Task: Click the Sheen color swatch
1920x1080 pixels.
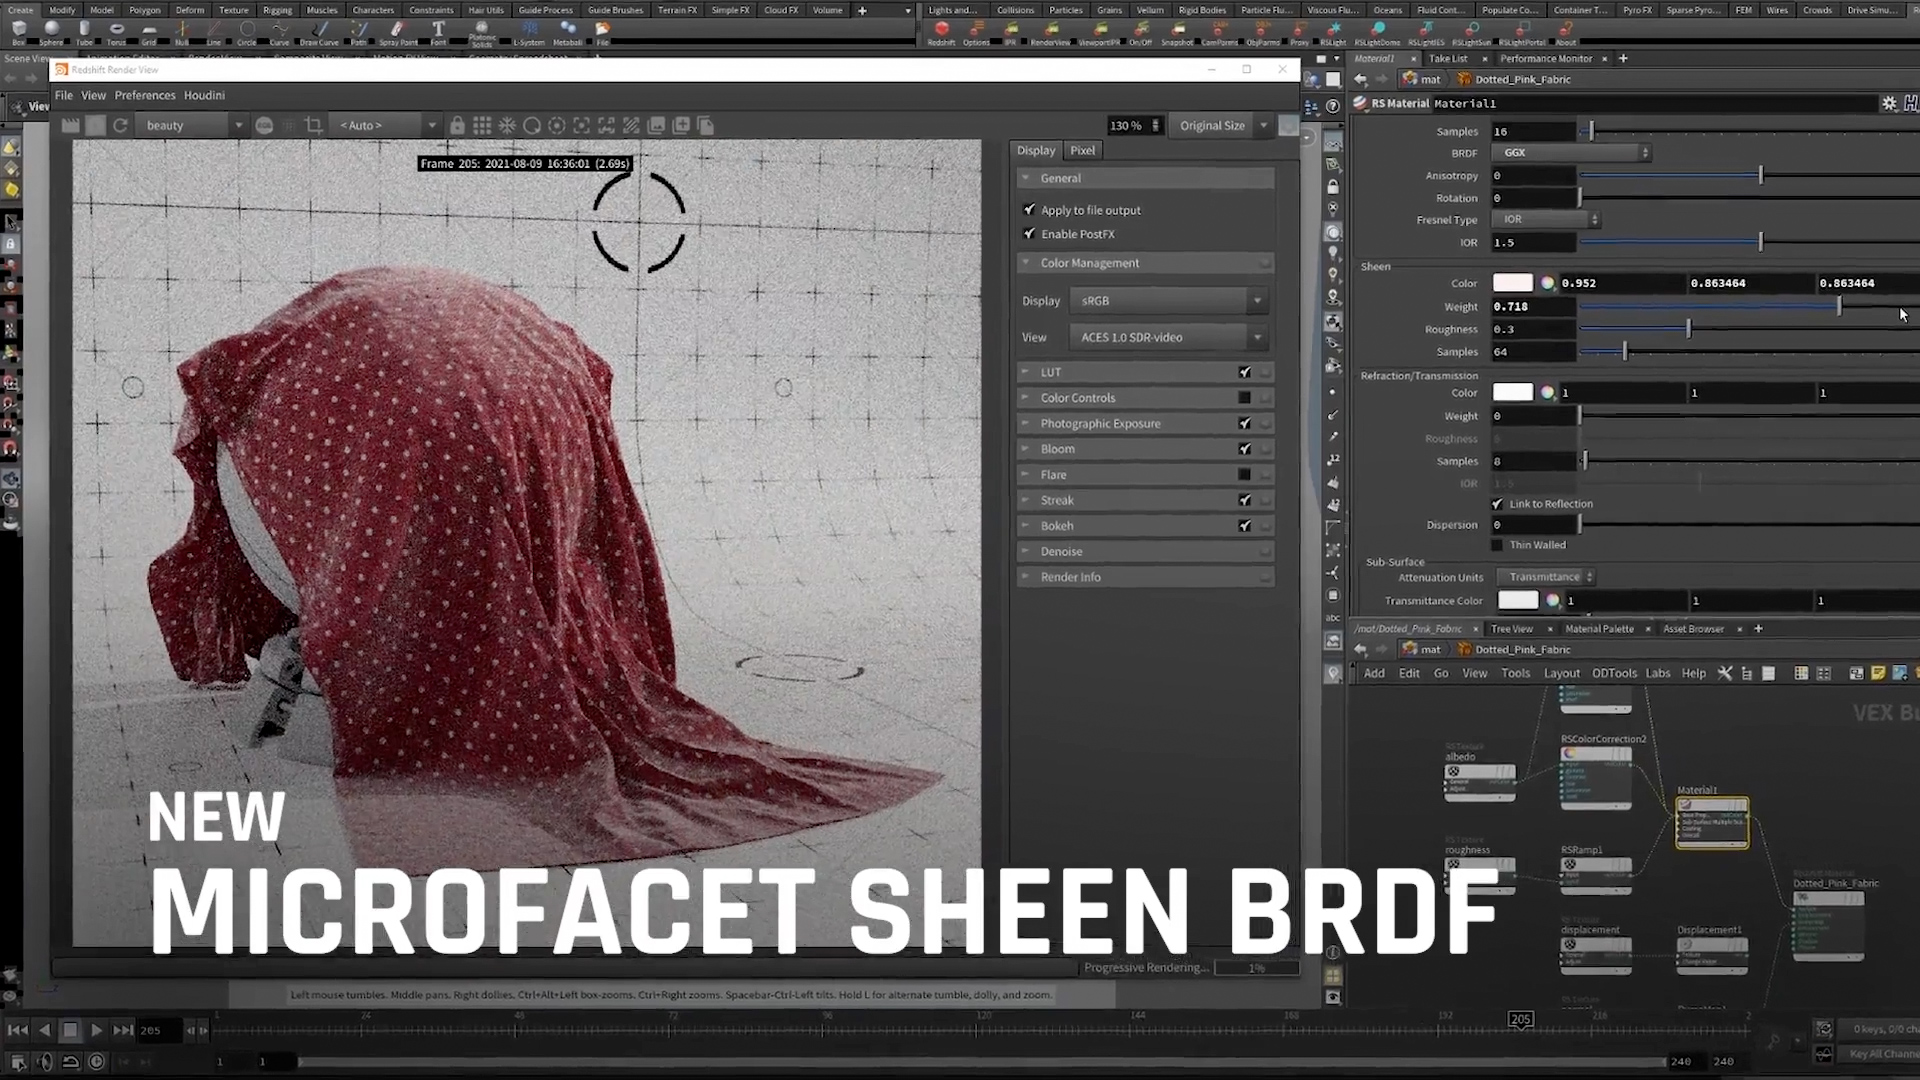Action: pos(1512,283)
